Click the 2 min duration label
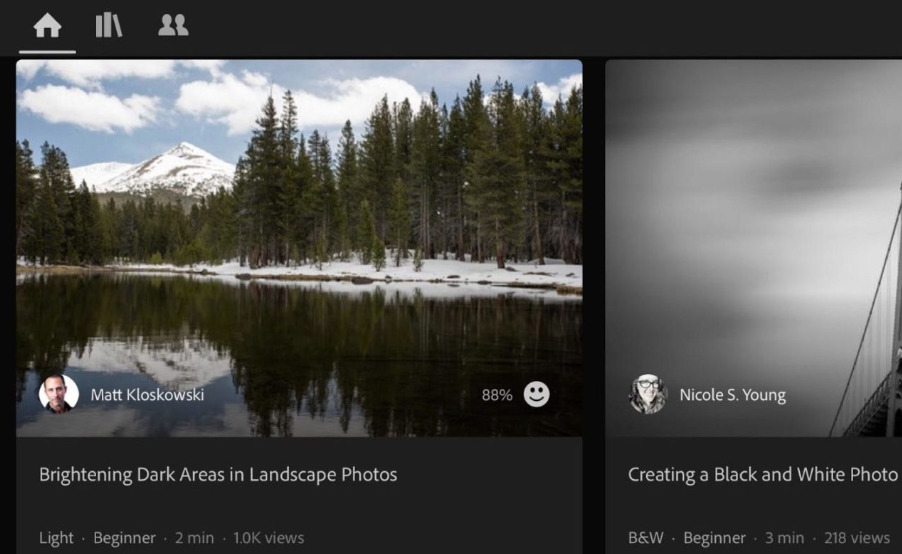Image resolution: width=902 pixels, height=554 pixels. [x=194, y=538]
